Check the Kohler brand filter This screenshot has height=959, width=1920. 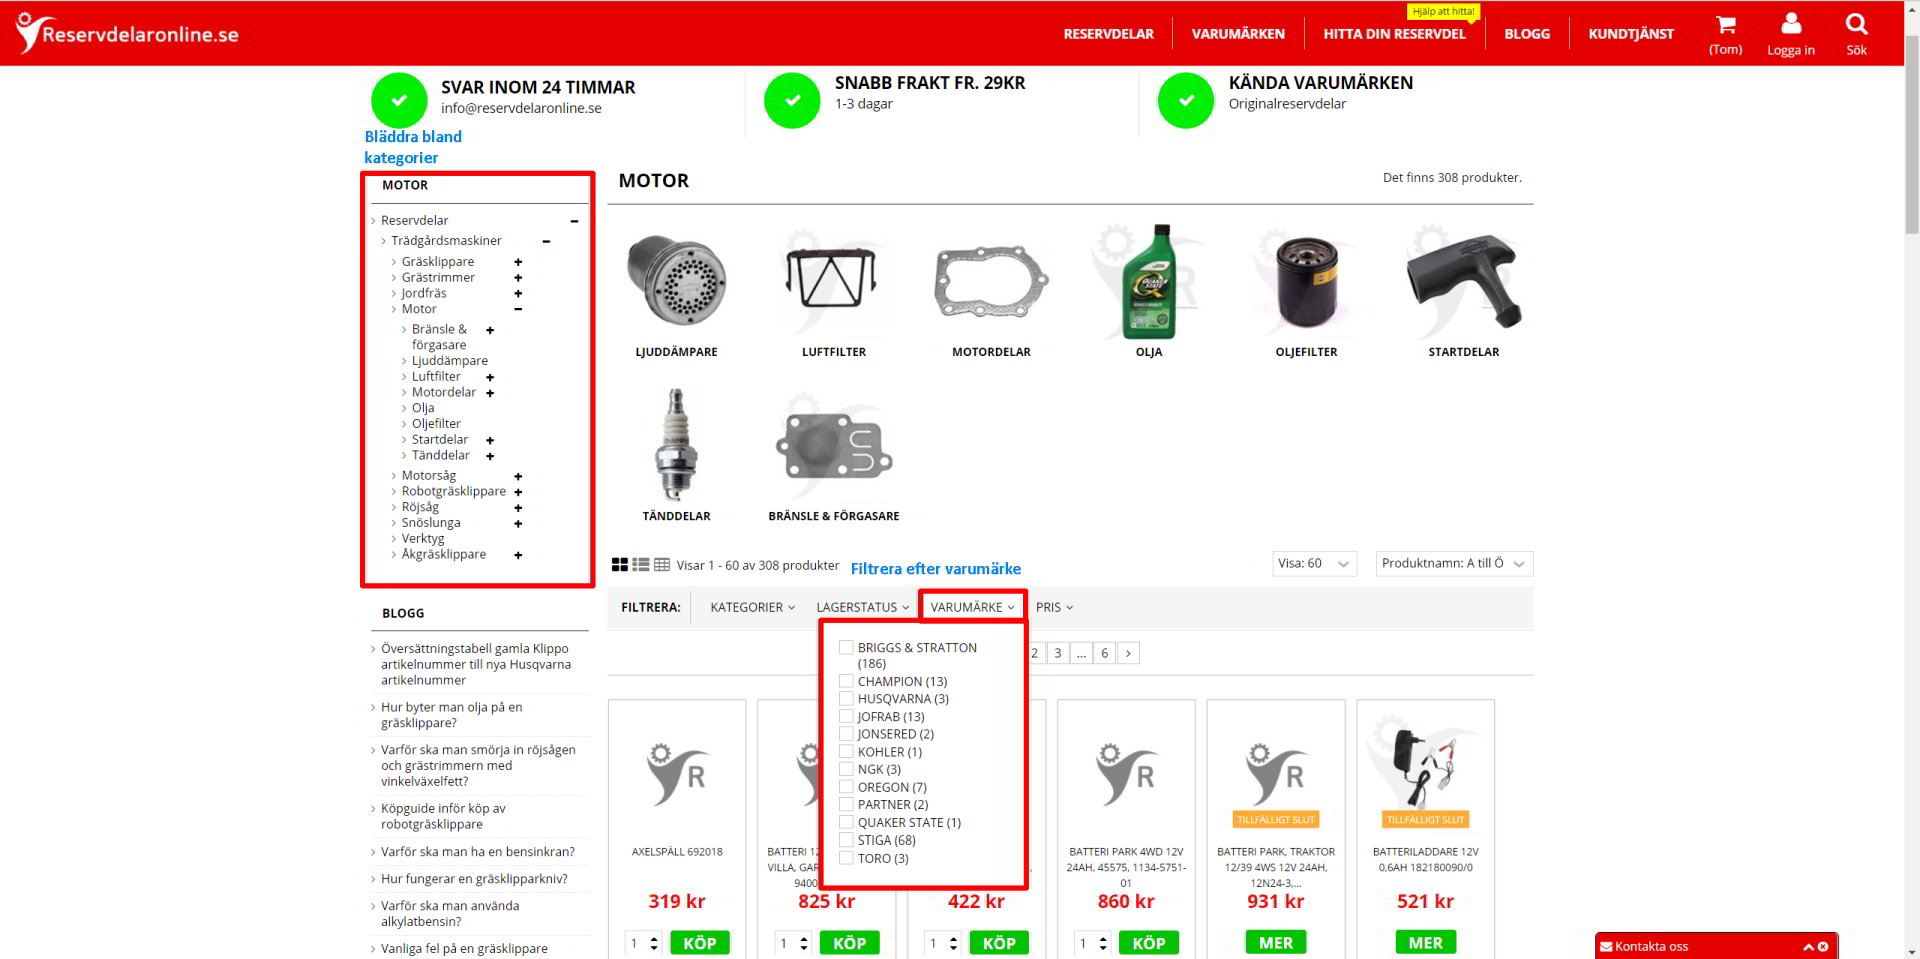(846, 751)
